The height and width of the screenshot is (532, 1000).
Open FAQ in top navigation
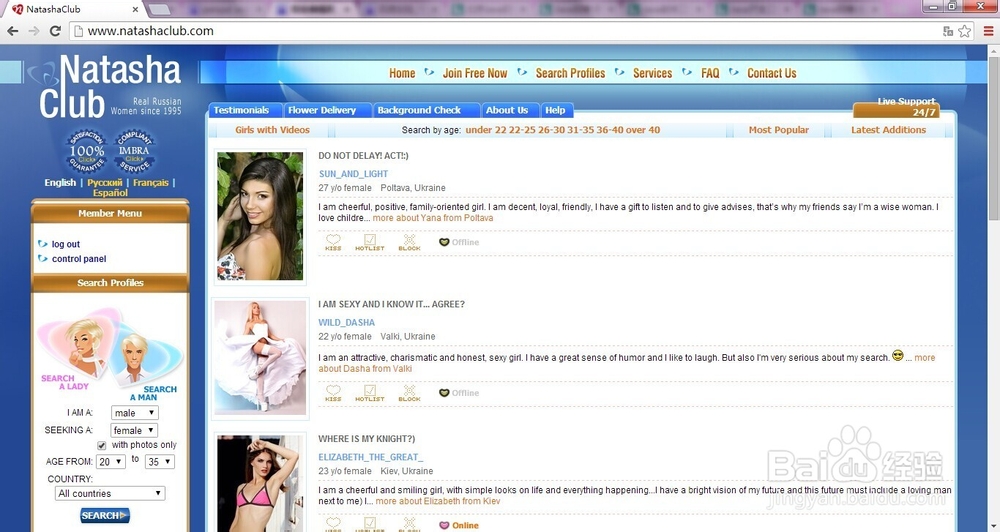pos(710,73)
